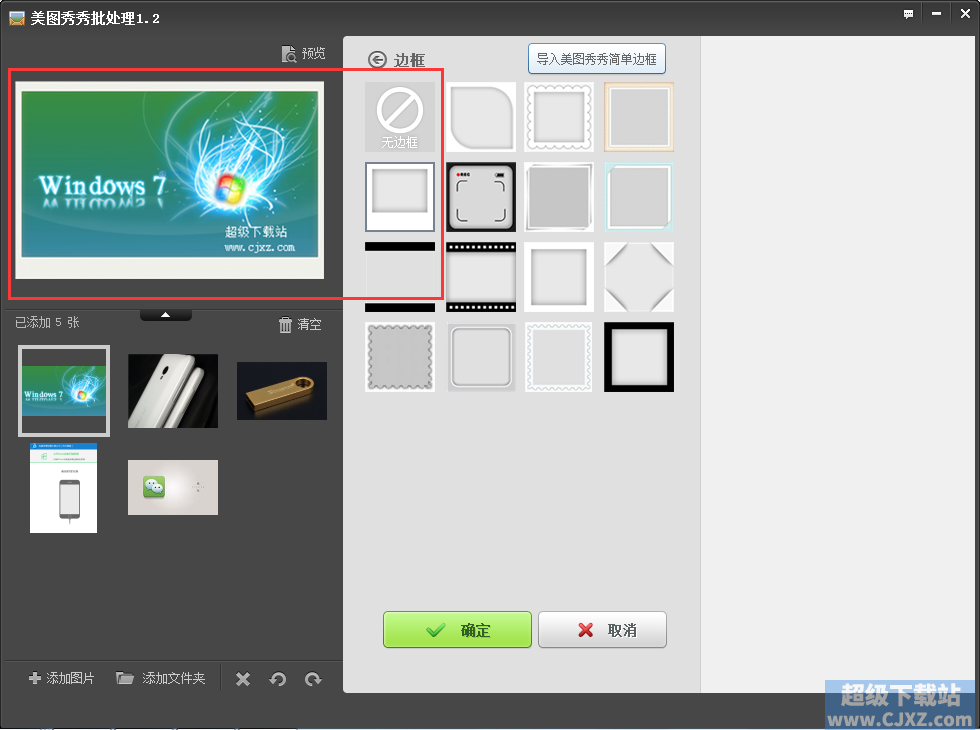980x730 pixels.
Task: Apply the black top-and-bottom bars frame
Action: tap(400, 277)
